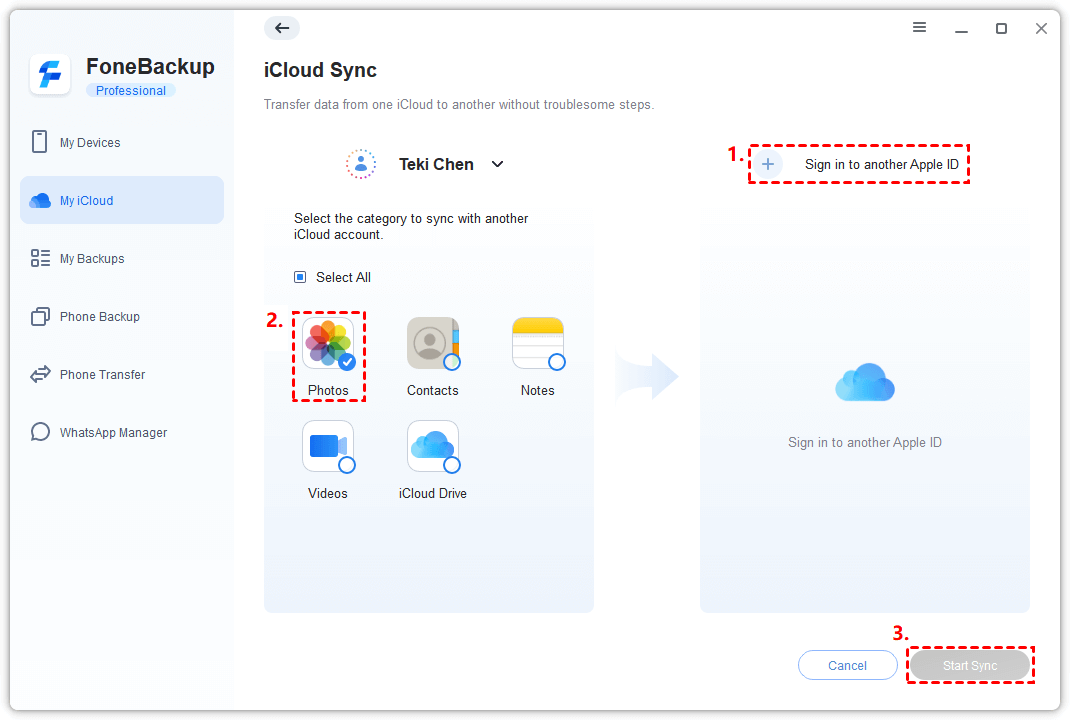Image resolution: width=1070 pixels, height=720 pixels.
Task: Toggle the Select All checkbox
Action: tap(300, 277)
